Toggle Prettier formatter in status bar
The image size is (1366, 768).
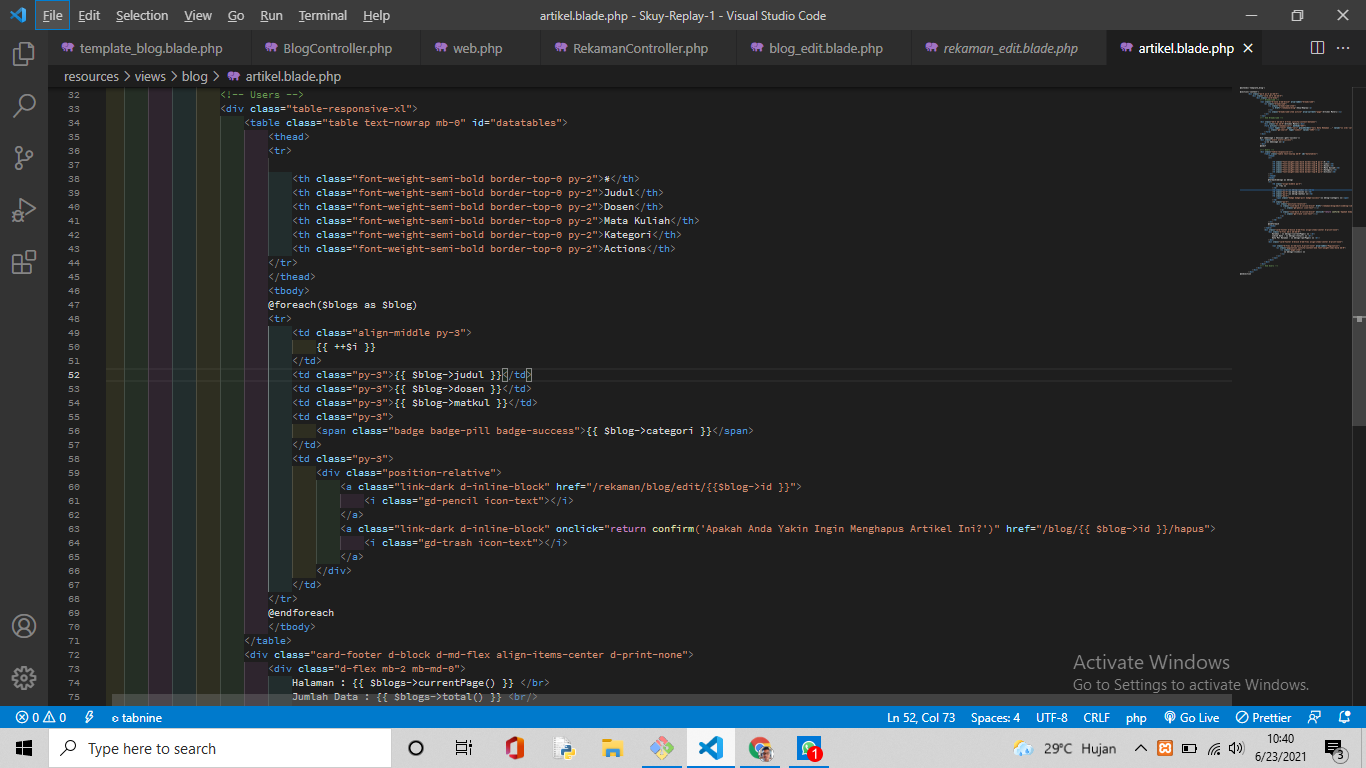(x=1264, y=718)
